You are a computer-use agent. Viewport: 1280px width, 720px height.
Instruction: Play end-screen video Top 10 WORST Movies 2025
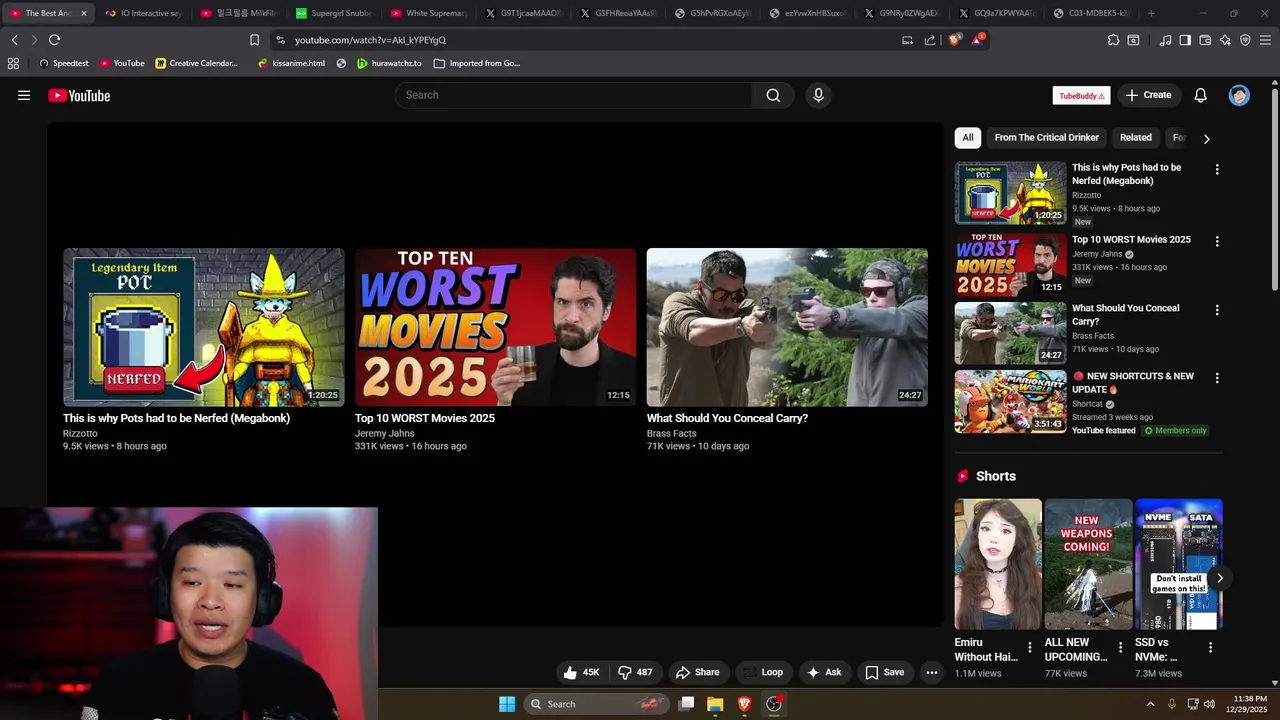click(x=495, y=327)
